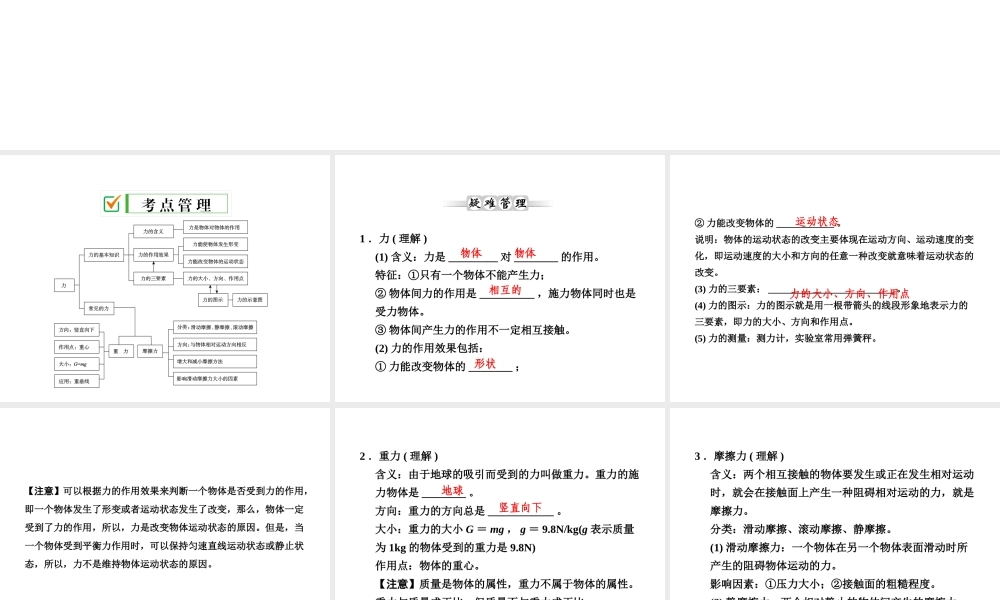This screenshot has height=600, width=1000.
Task: Select the 力是物体对物体的作用 node
Action: [216, 227]
